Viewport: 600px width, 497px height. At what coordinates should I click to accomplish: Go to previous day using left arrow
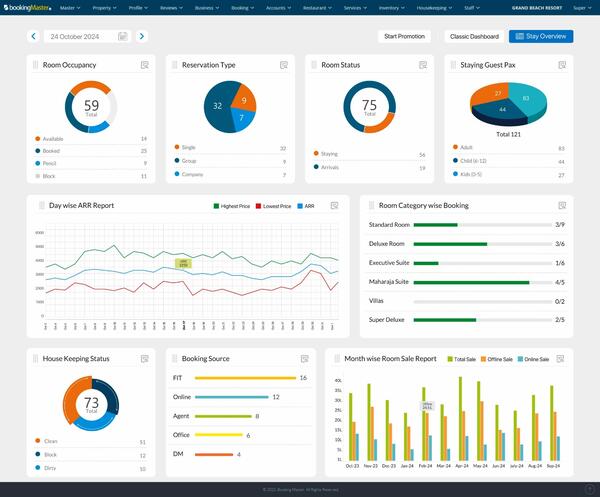pos(33,36)
